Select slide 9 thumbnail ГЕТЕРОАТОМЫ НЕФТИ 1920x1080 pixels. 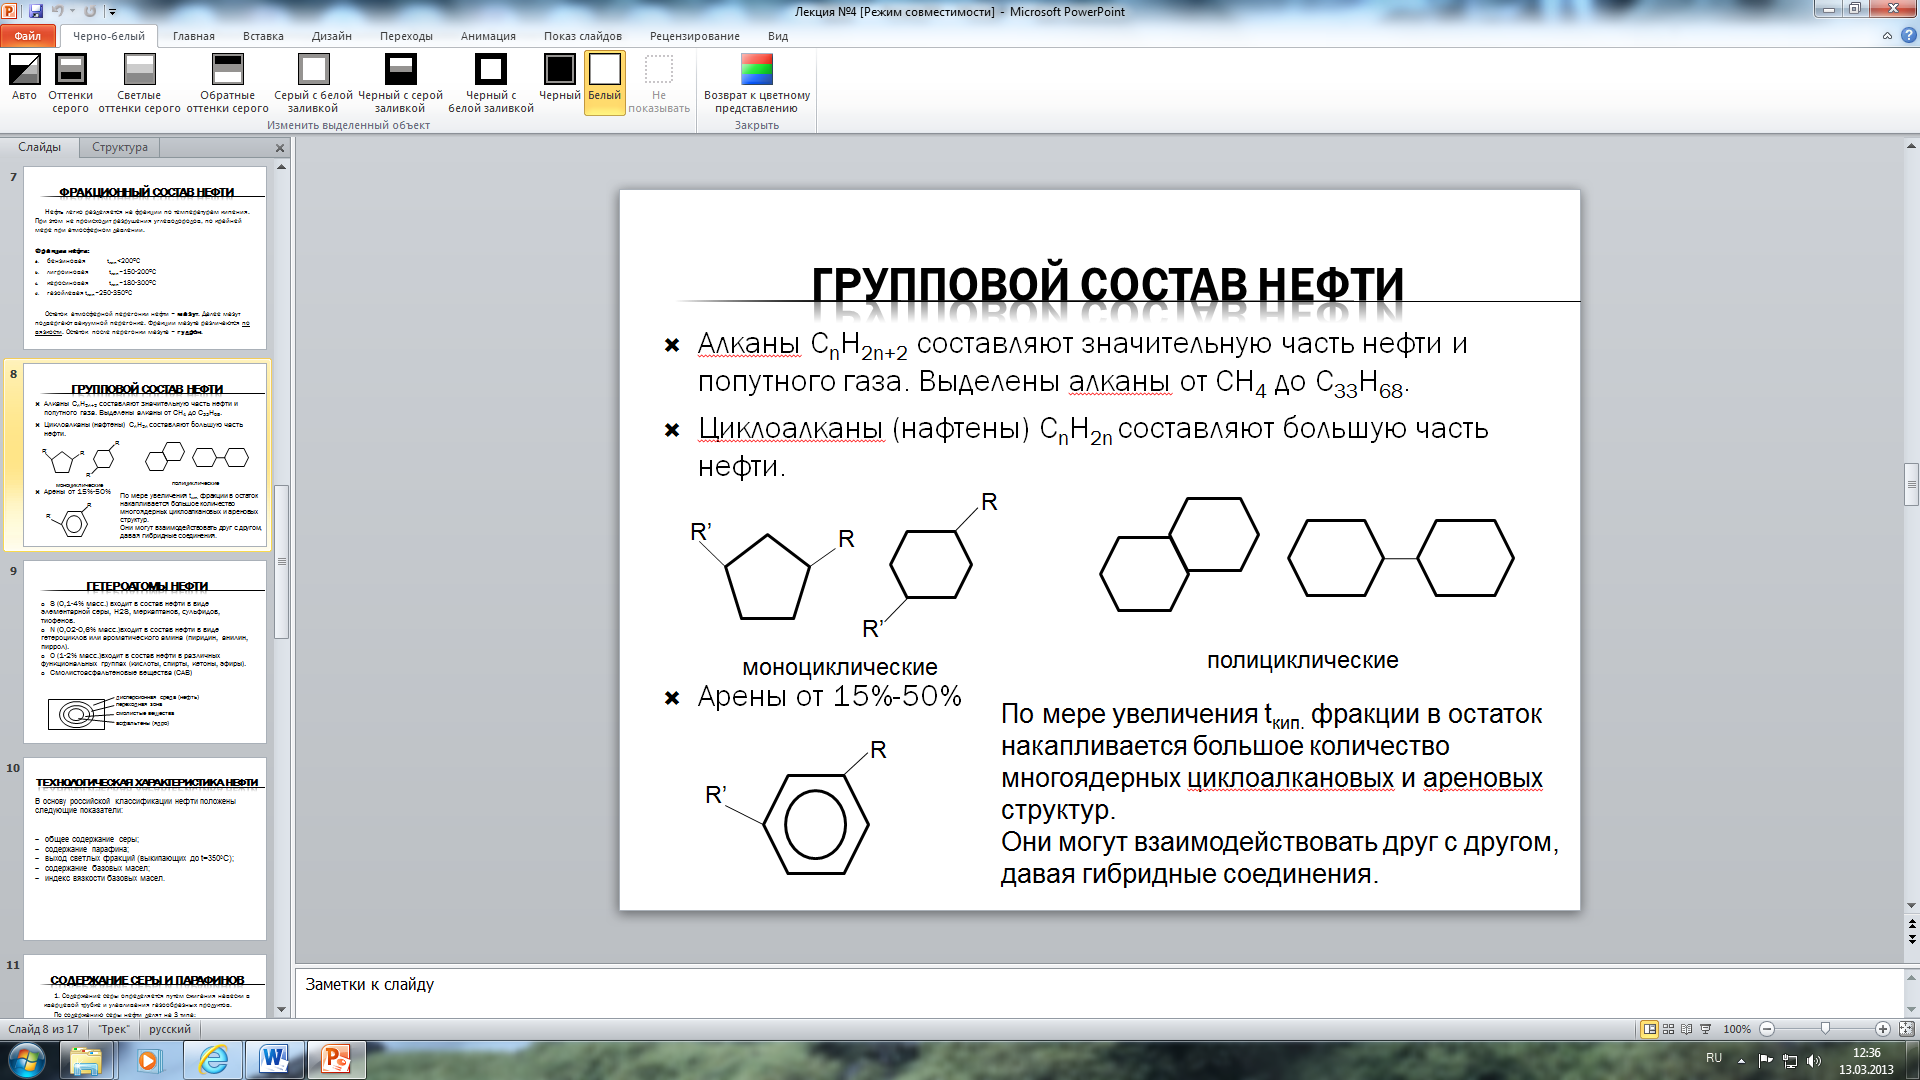(x=145, y=651)
